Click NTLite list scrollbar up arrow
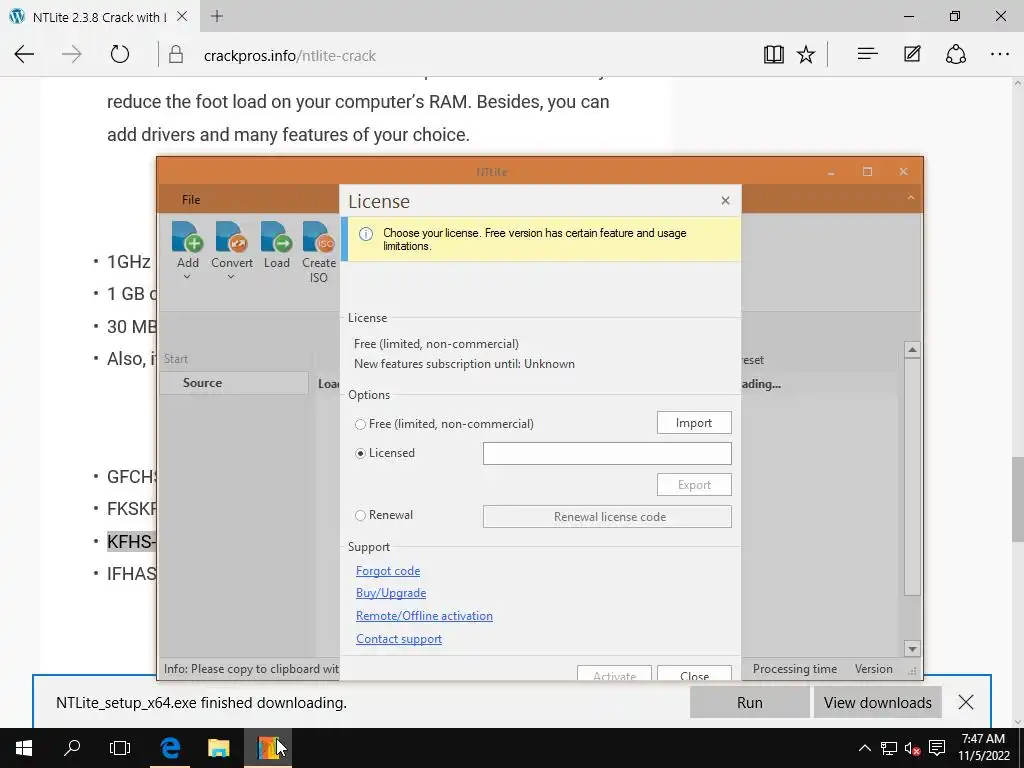The height and width of the screenshot is (768, 1024). 912,351
